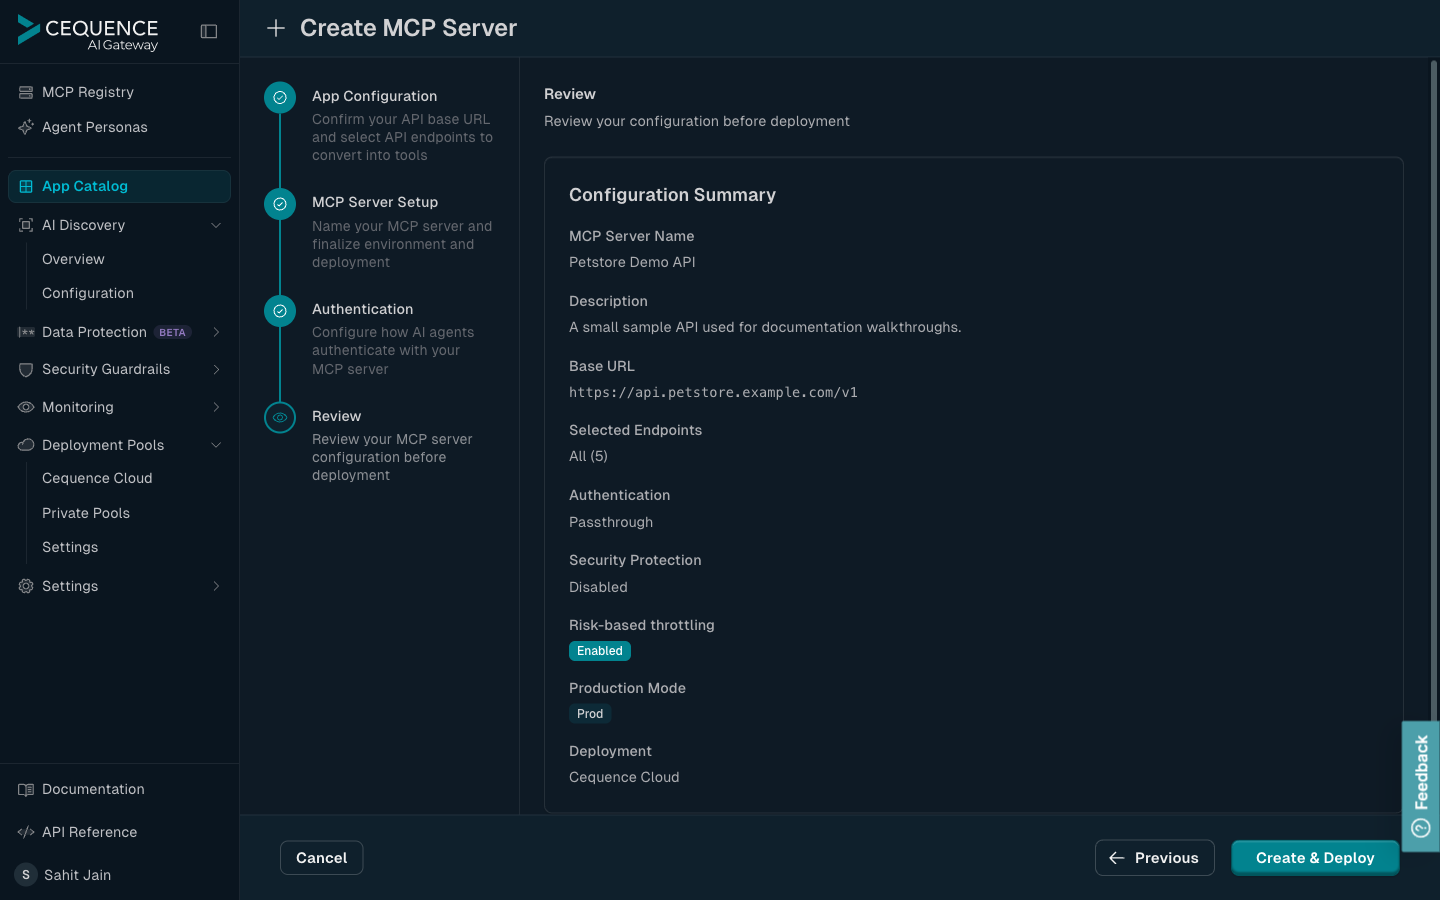The width and height of the screenshot is (1440, 900).
Task: Click the Cancel button
Action: point(321,858)
